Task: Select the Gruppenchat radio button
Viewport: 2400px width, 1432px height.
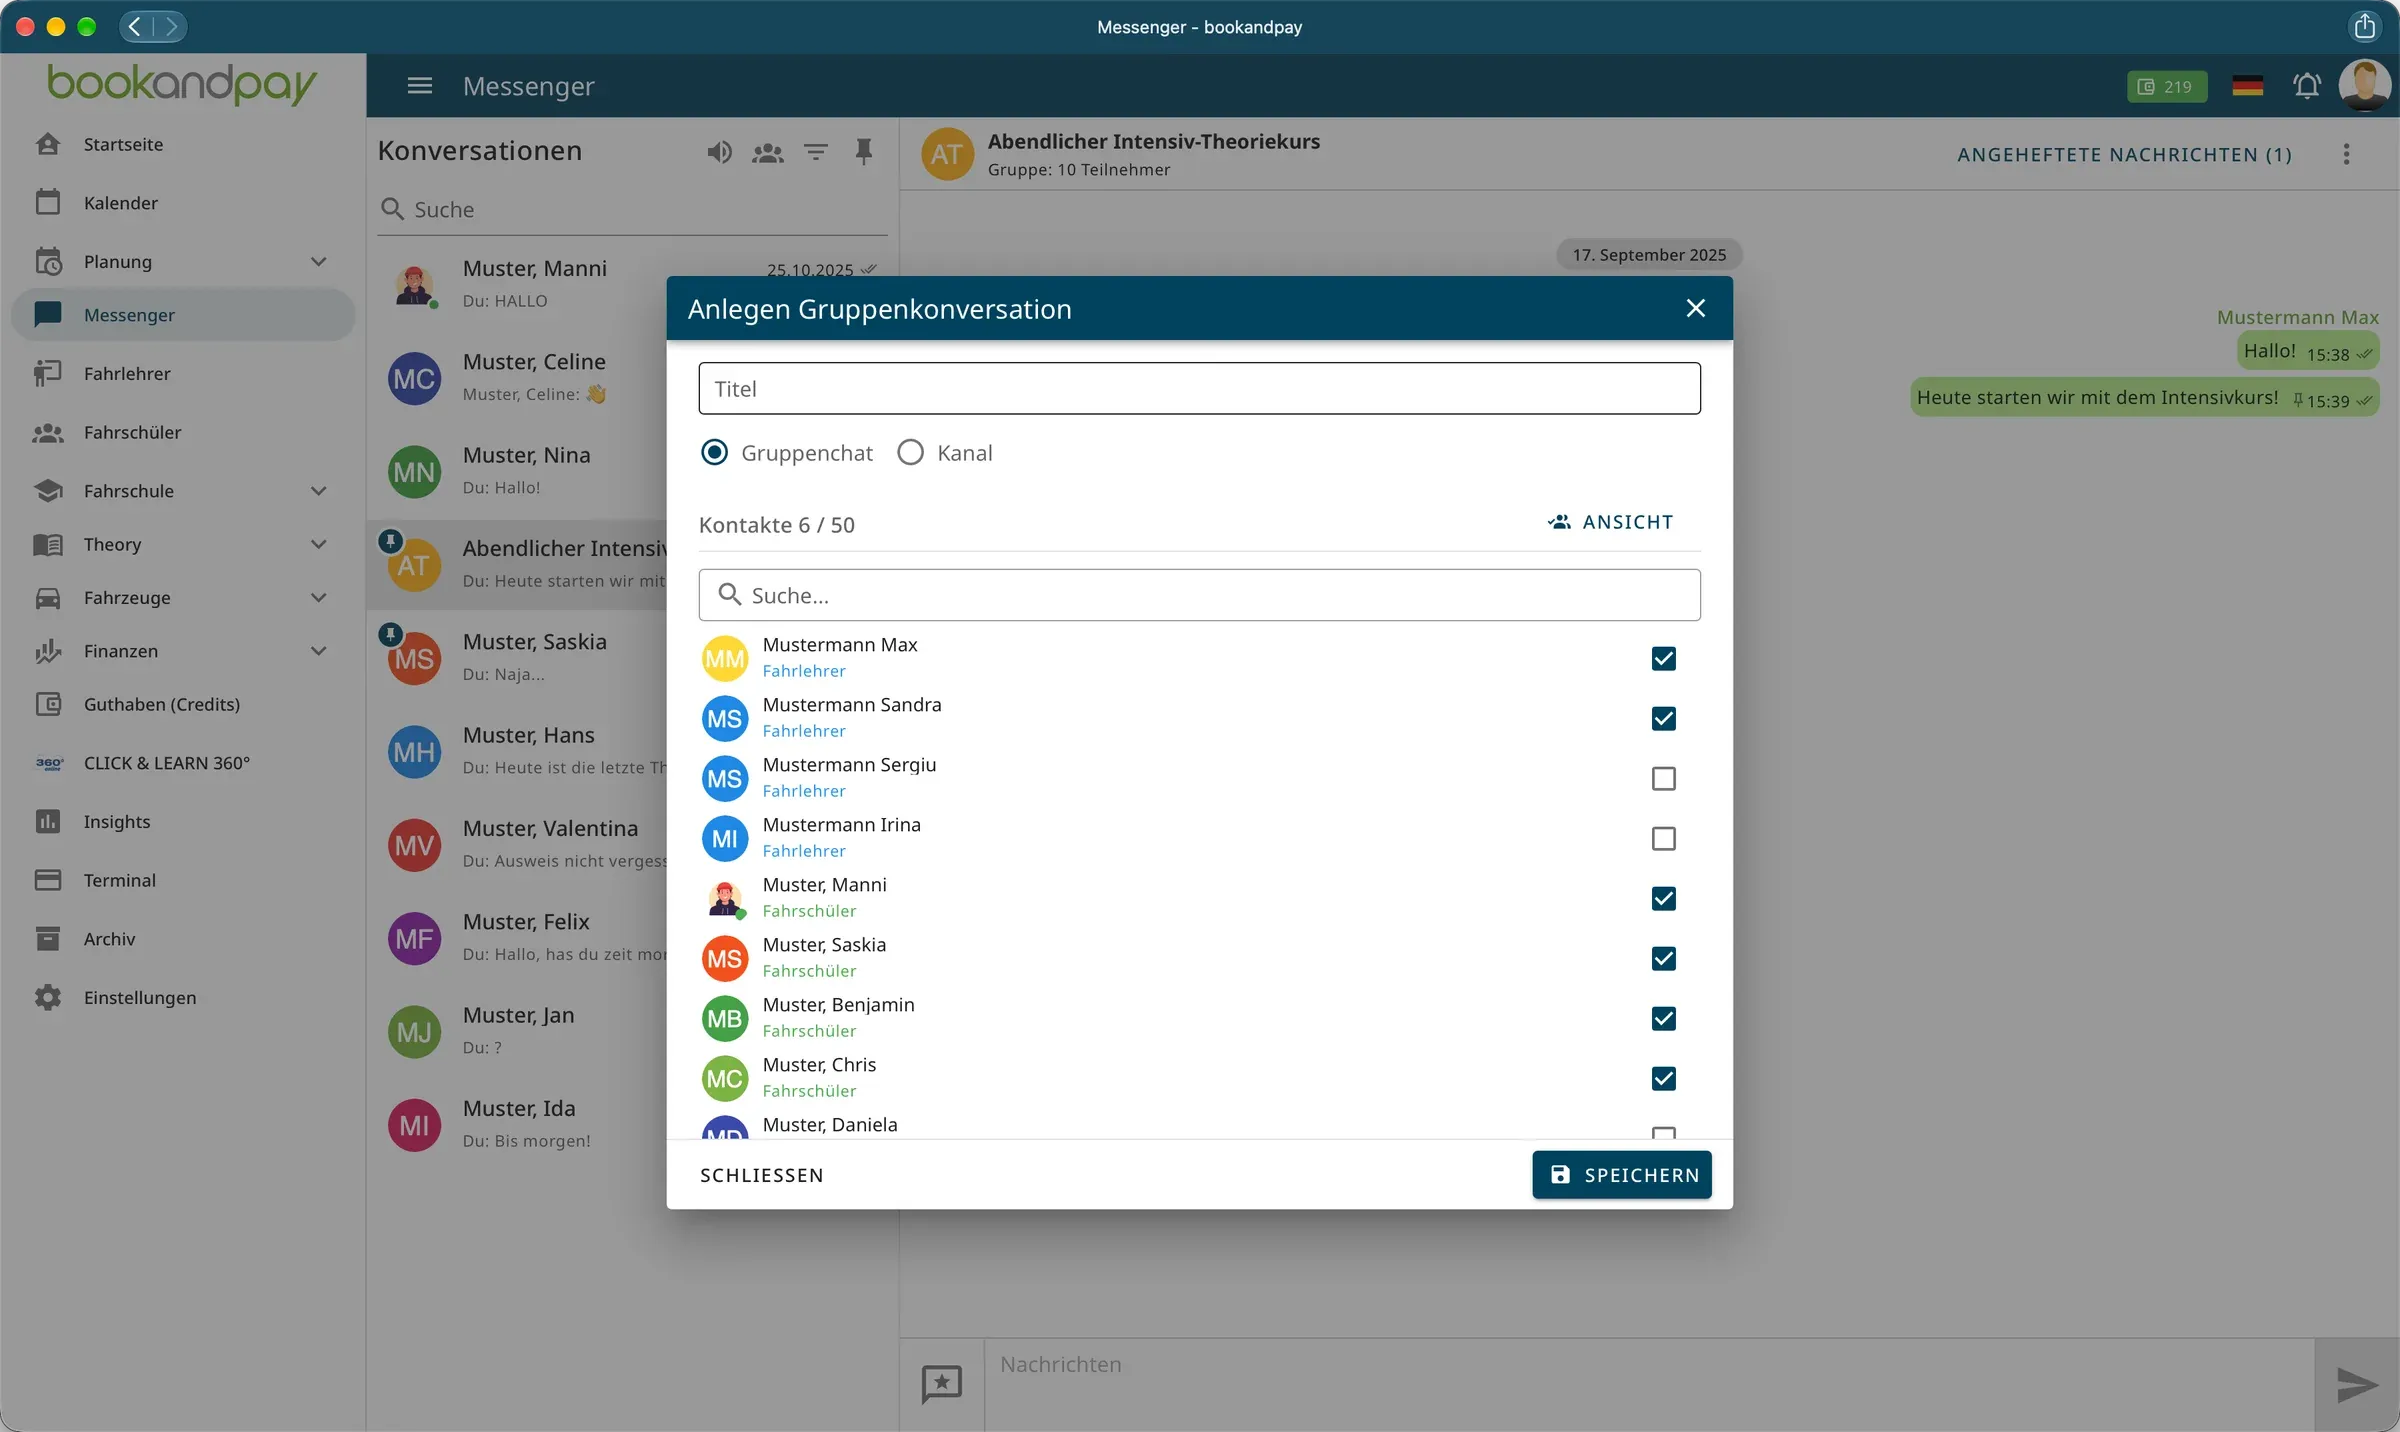Action: coord(714,452)
